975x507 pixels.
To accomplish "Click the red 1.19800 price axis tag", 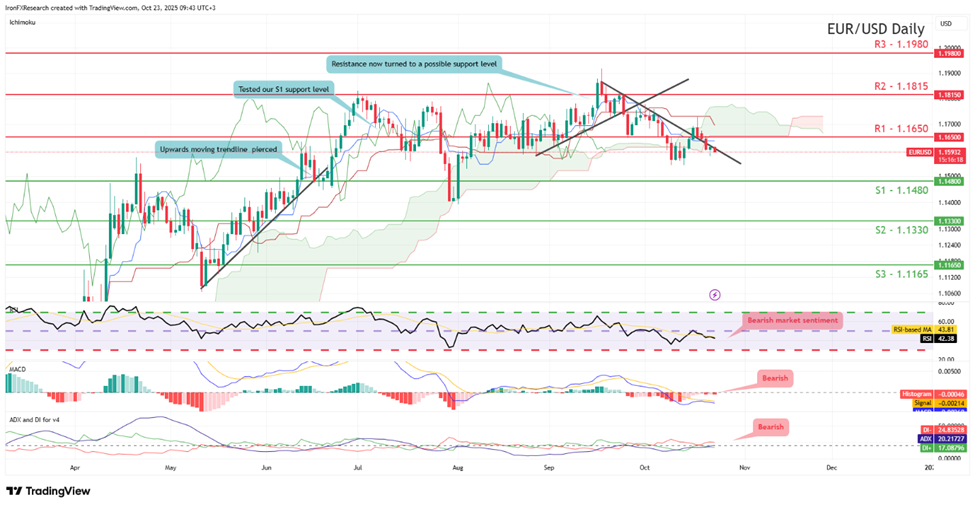I will click(x=948, y=53).
